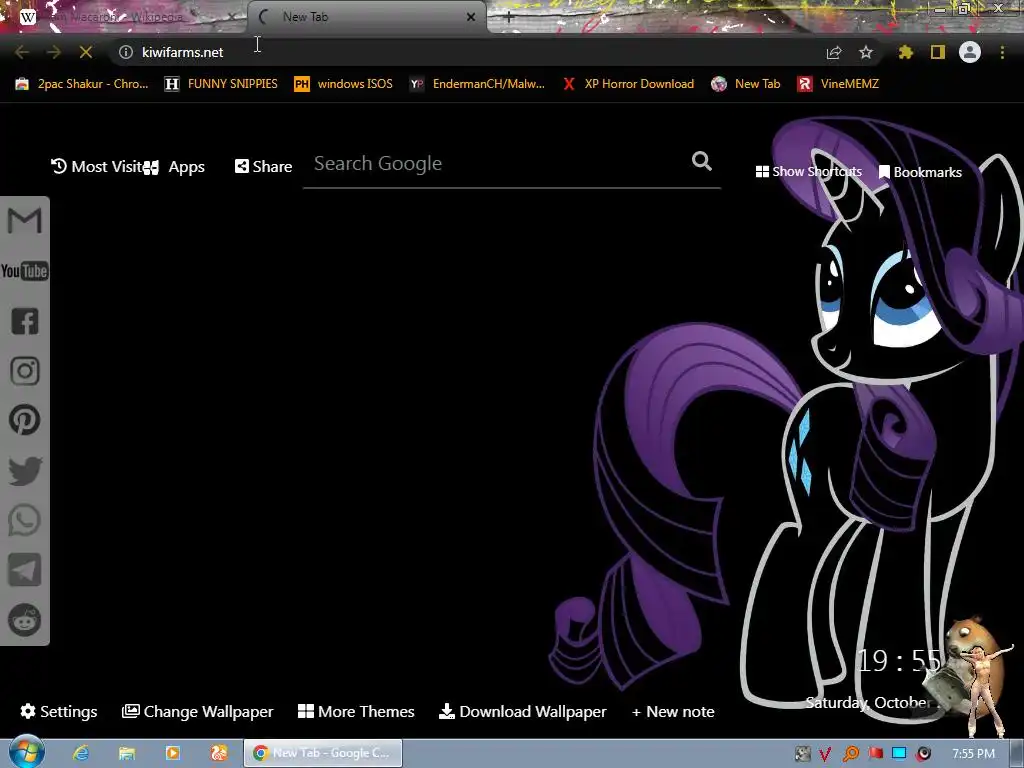The image size is (1024, 768).
Task: Share this page icon in address bar
Action: 834,52
